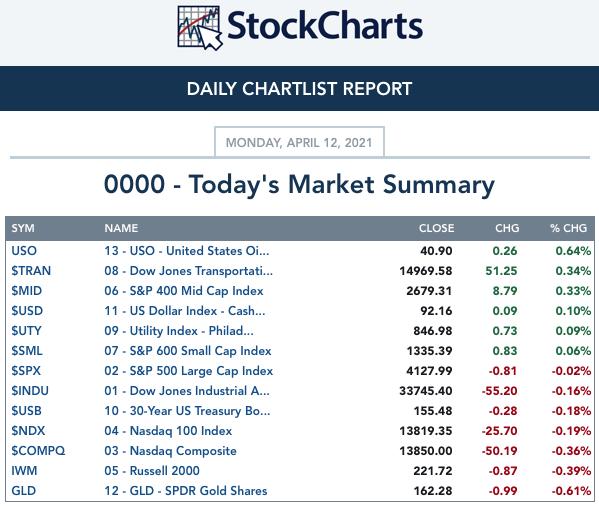Open Russell 2000 chart link
The width and height of the screenshot is (599, 506).
(152, 470)
